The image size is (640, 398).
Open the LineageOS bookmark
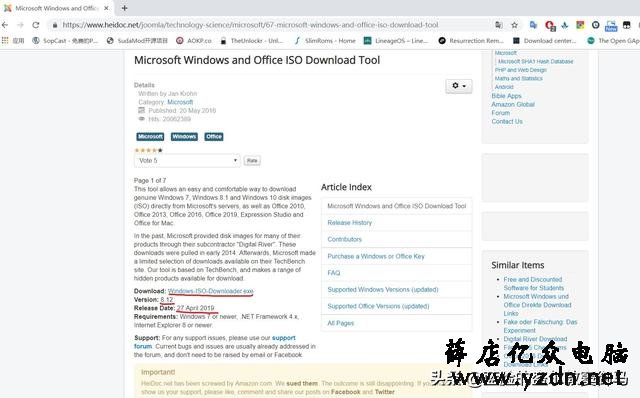(x=396, y=40)
